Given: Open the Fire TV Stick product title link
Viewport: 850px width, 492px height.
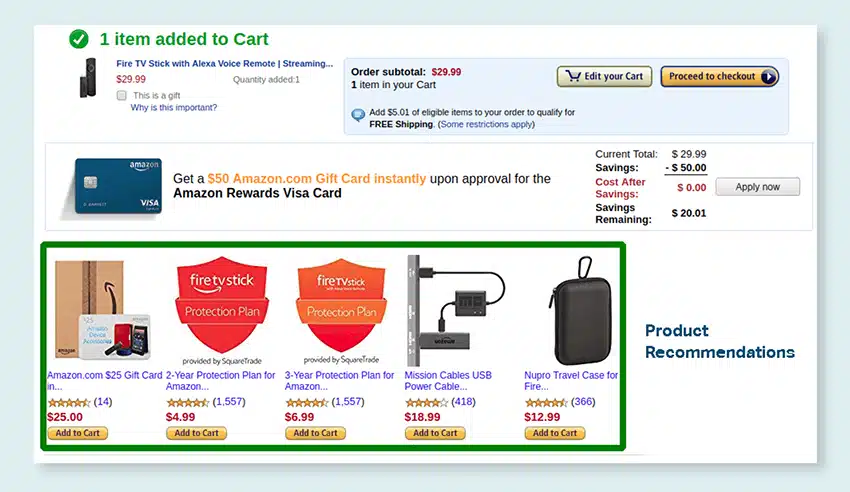Looking at the screenshot, I should pos(224,63).
